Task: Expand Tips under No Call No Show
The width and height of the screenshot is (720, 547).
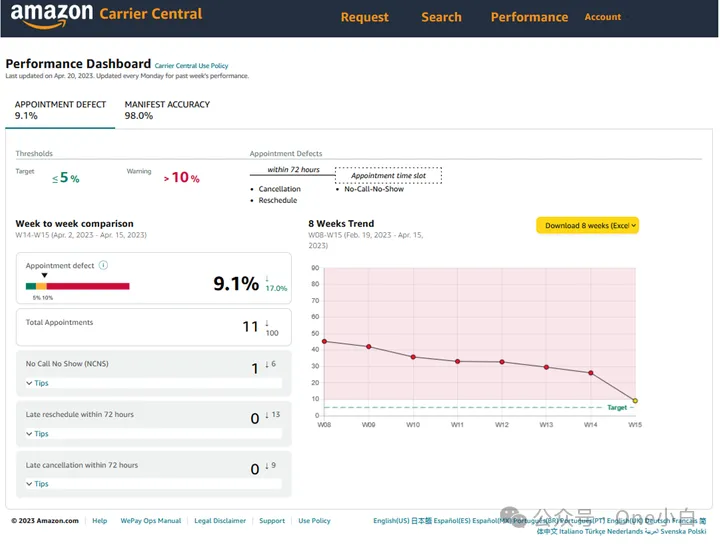Action: [x=37, y=383]
